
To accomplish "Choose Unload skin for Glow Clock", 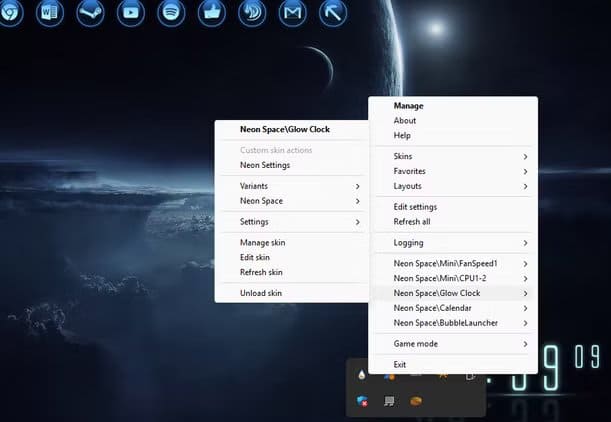I will tap(261, 293).
